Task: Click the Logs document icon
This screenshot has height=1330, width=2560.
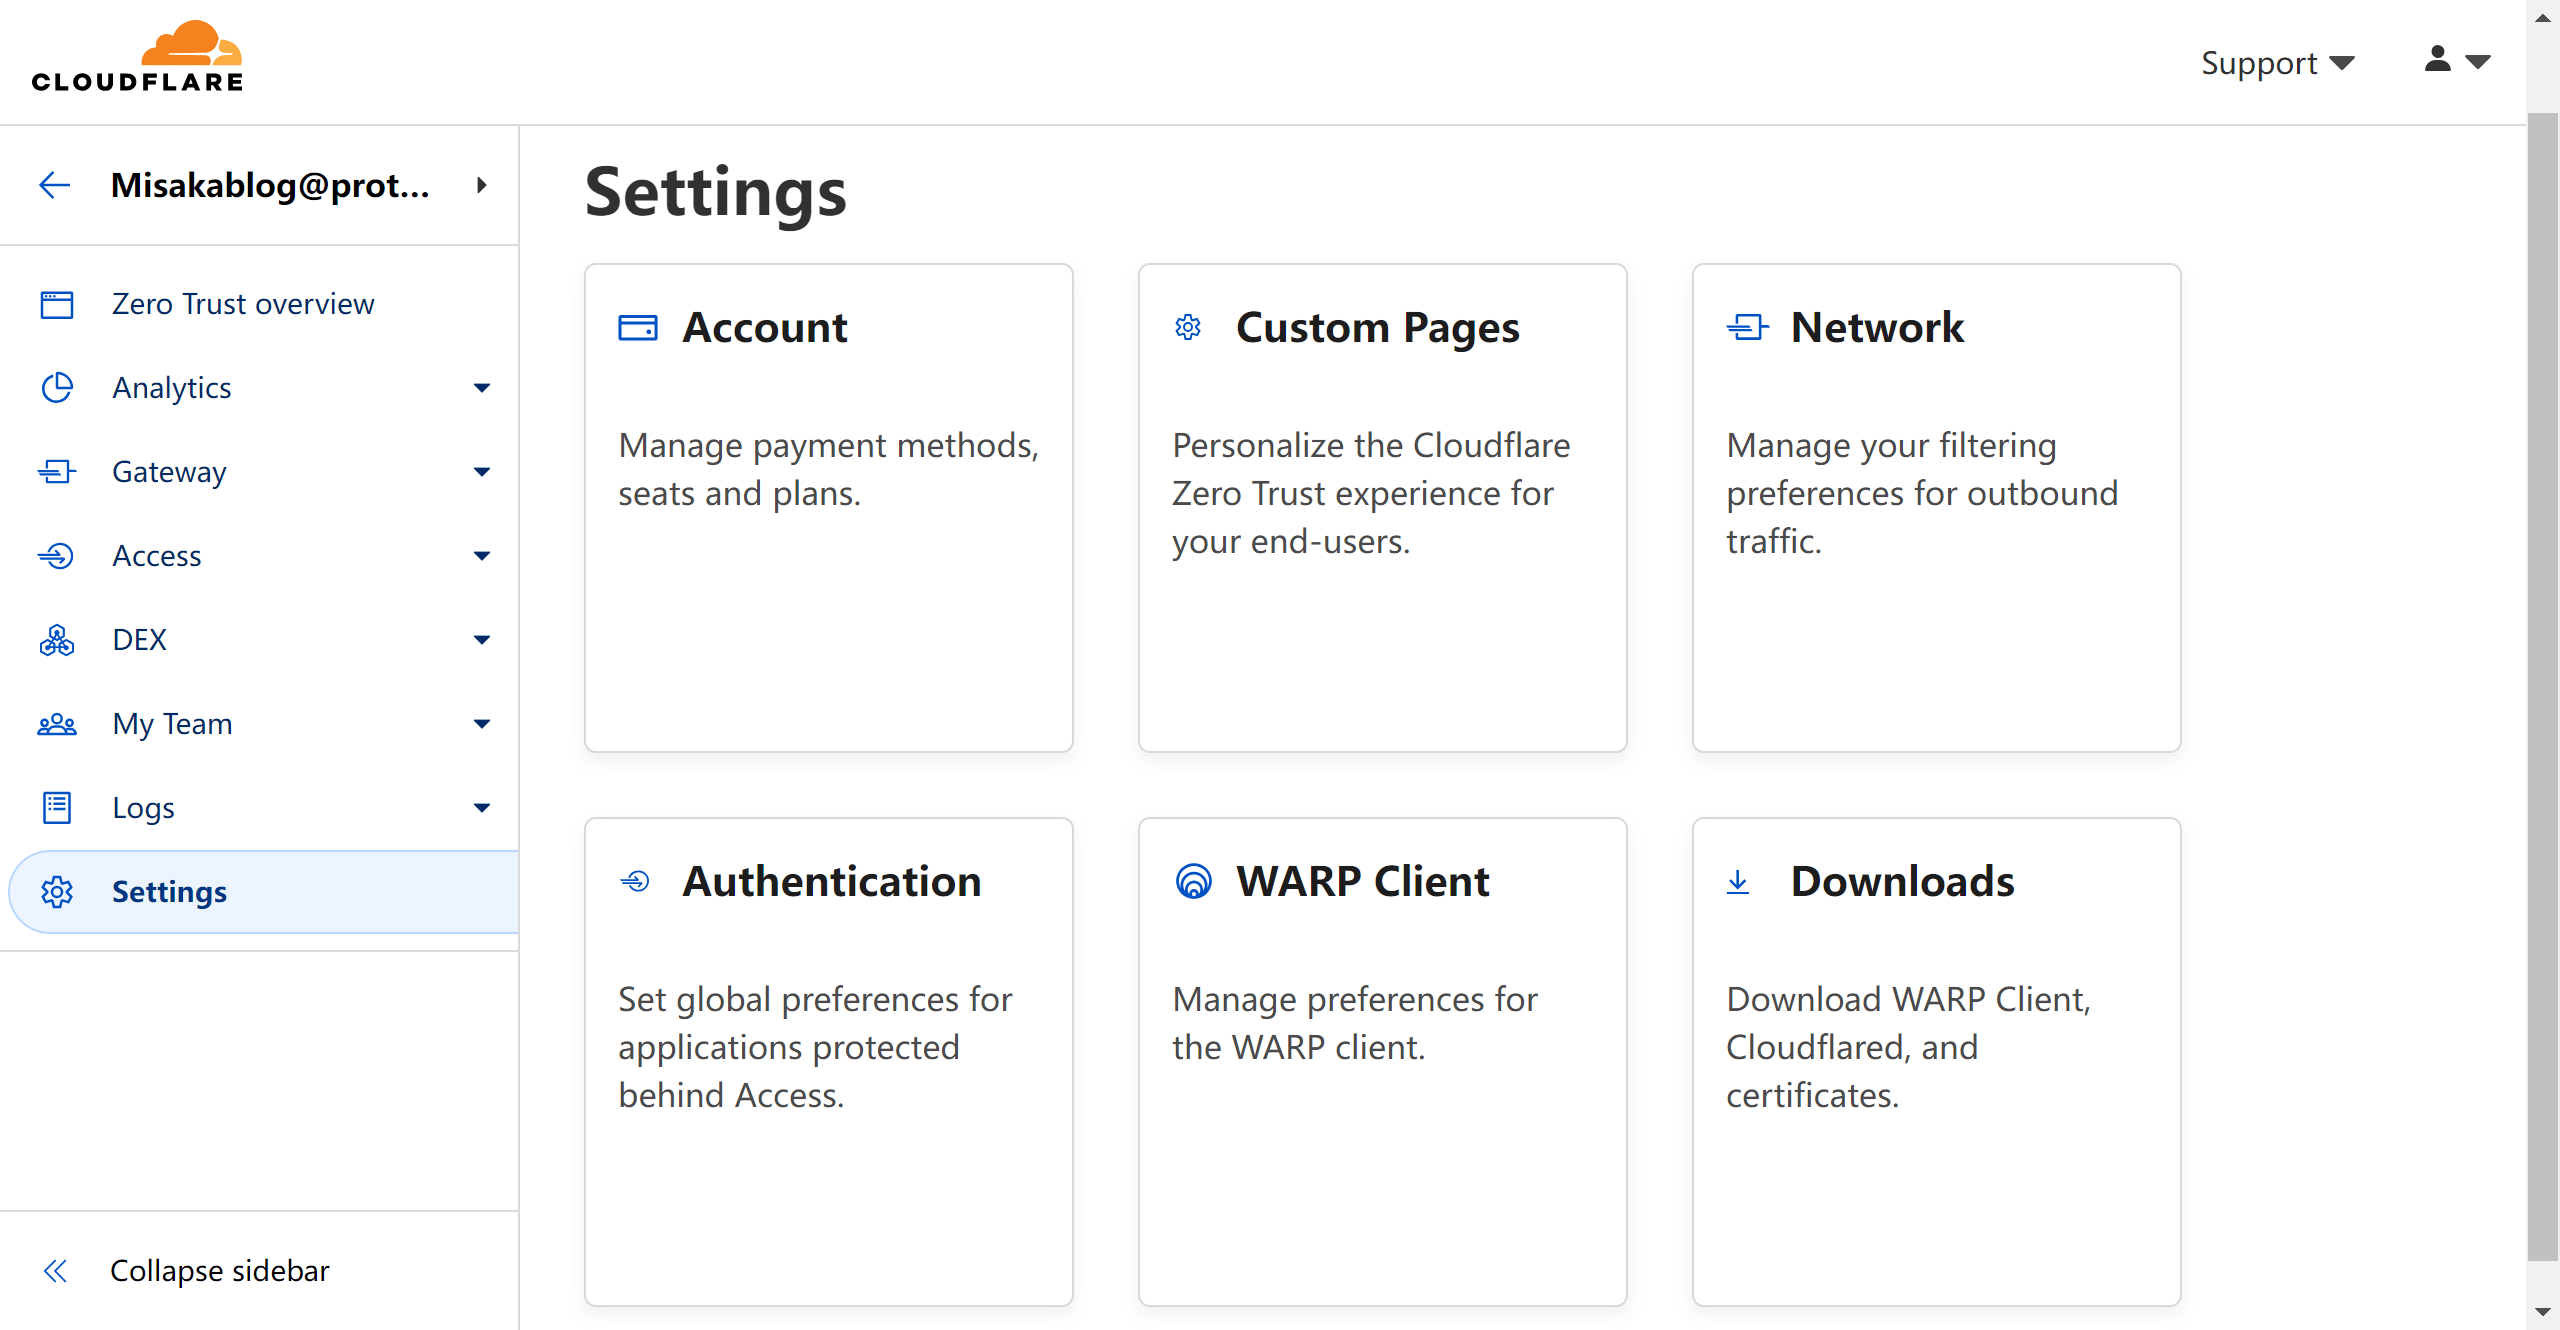Action: click(x=57, y=808)
